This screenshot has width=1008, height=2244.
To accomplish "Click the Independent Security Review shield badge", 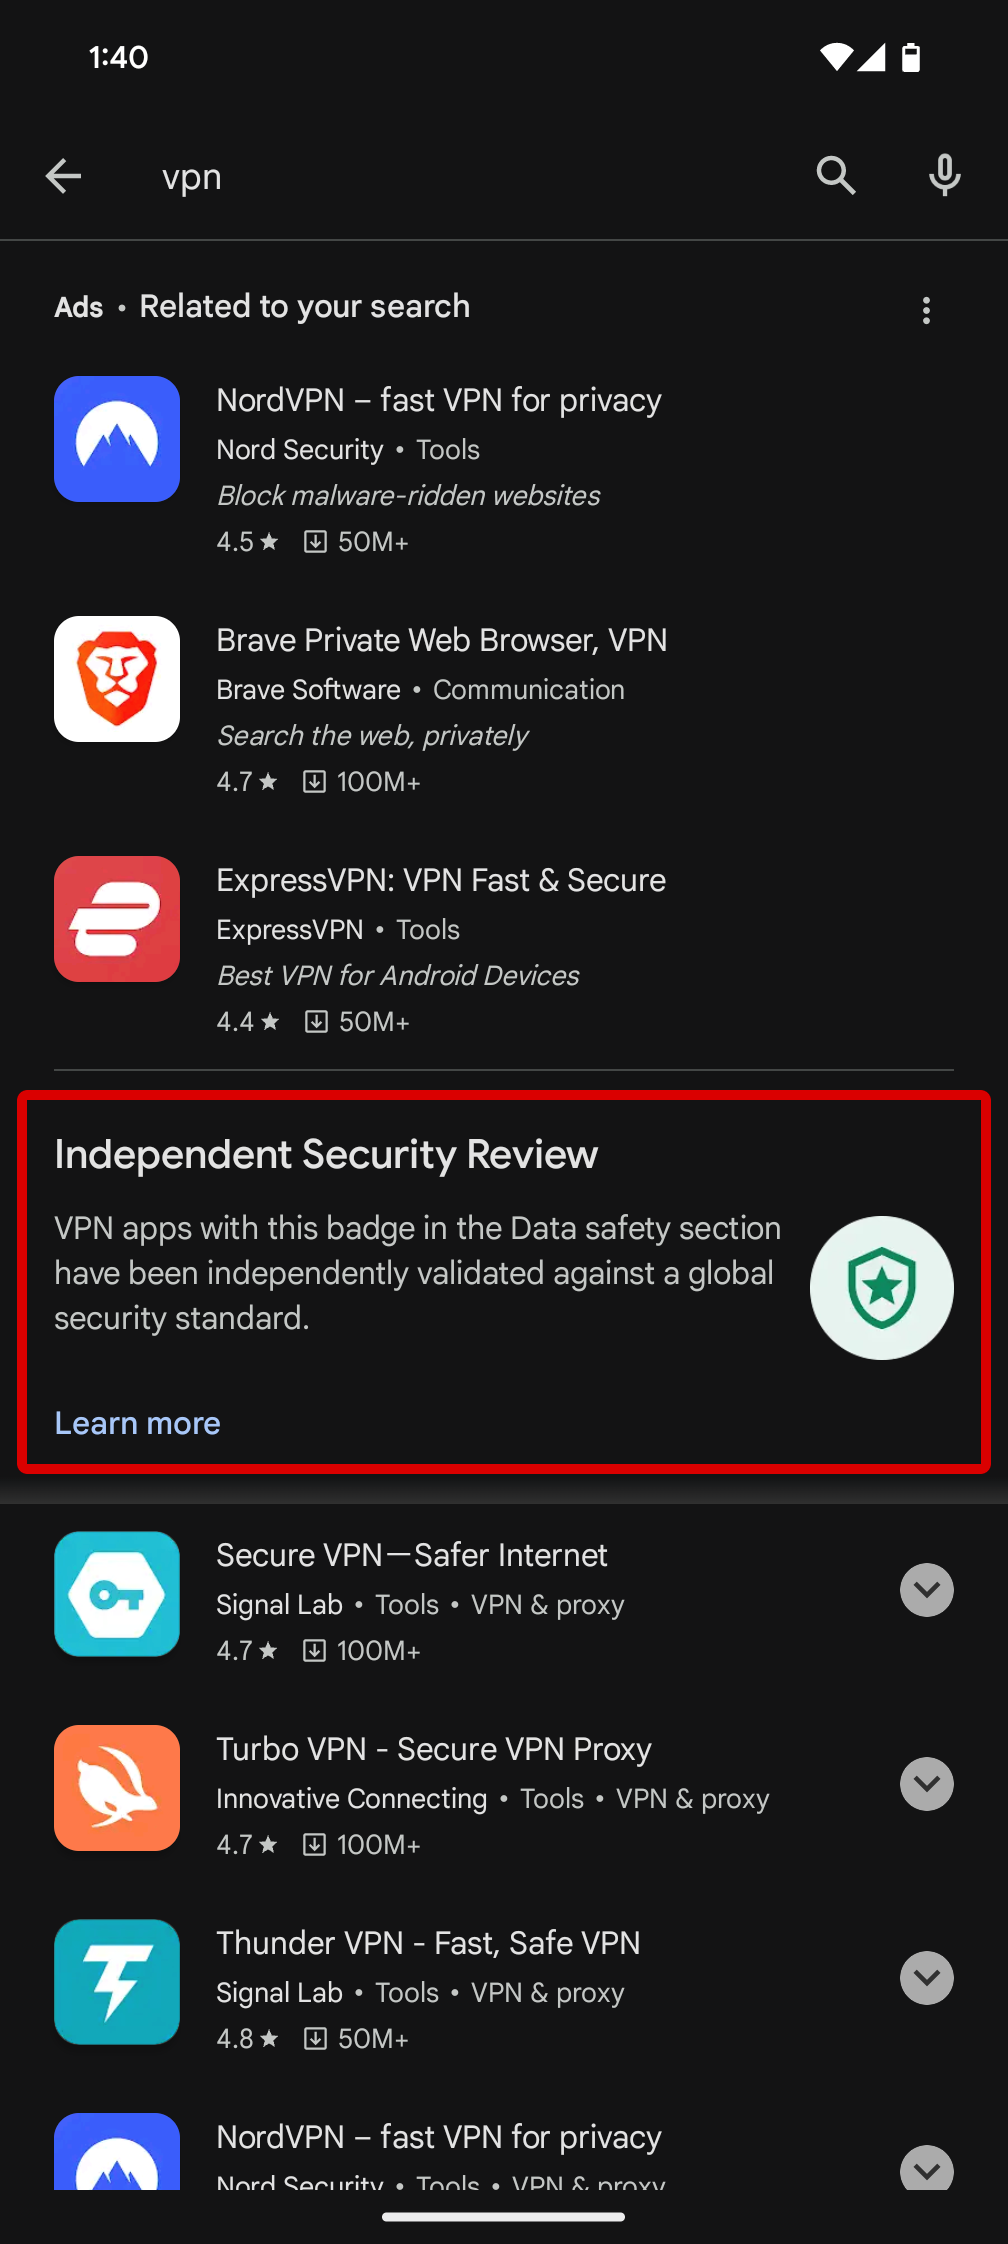I will 881,1288.
